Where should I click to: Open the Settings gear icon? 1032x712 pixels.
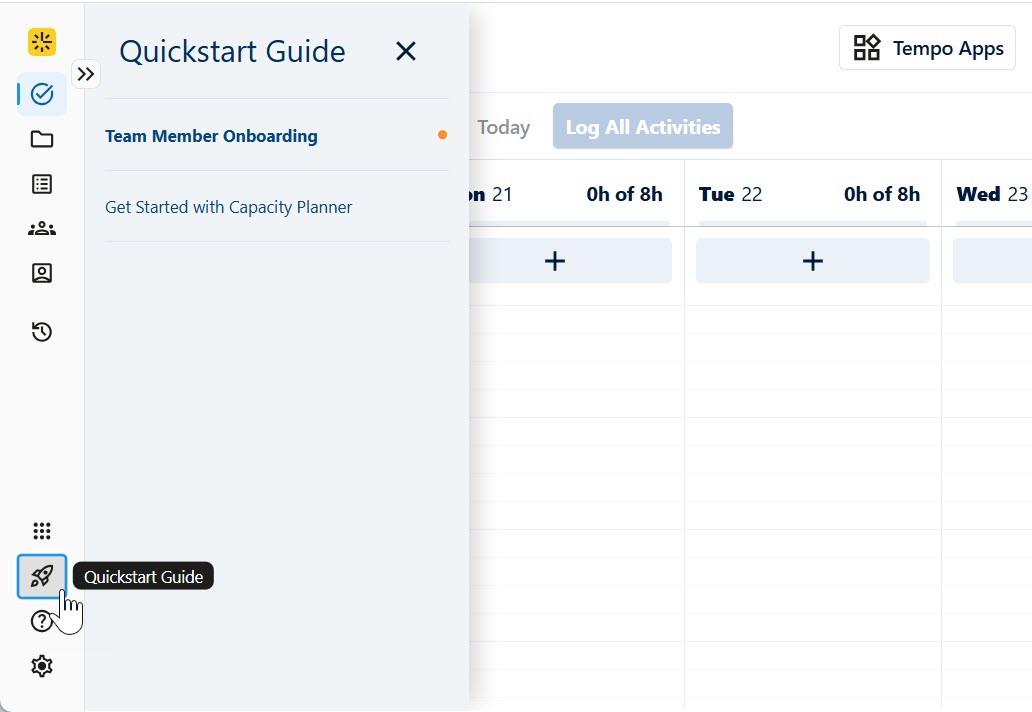41,665
